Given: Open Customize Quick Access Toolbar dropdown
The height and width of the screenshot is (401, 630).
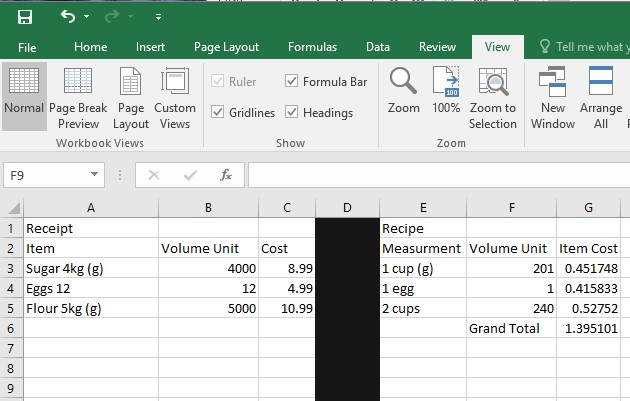Looking at the screenshot, I should 159,18.
